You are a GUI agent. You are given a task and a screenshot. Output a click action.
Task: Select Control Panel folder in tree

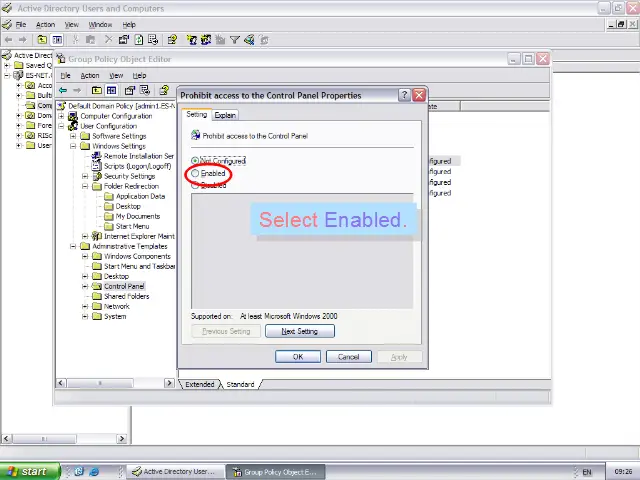[124, 286]
